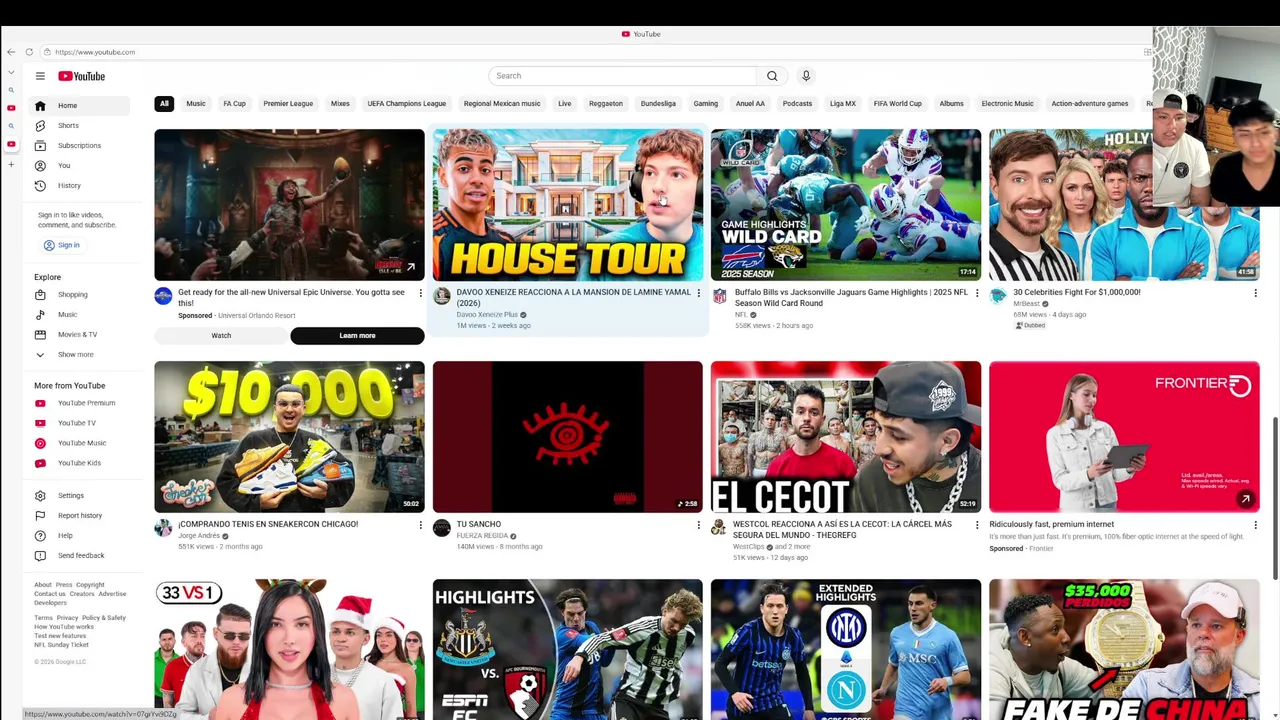Image resolution: width=1280 pixels, height=720 pixels.
Task: Click 'Davoo Xeneize Plus' channel name
Action: pos(487,315)
